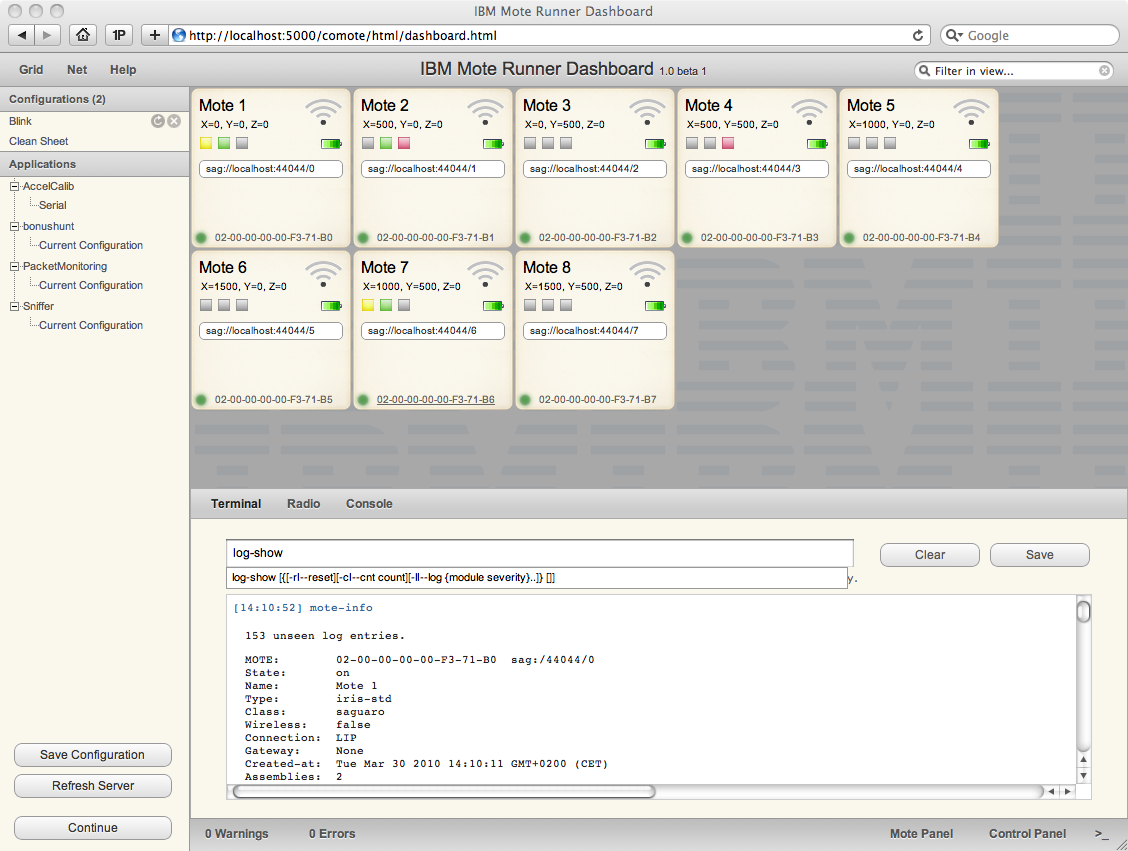Click the reload icon next to Blink configuration
Viewport: 1128px width, 851px height.
click(x=158, y=121)
